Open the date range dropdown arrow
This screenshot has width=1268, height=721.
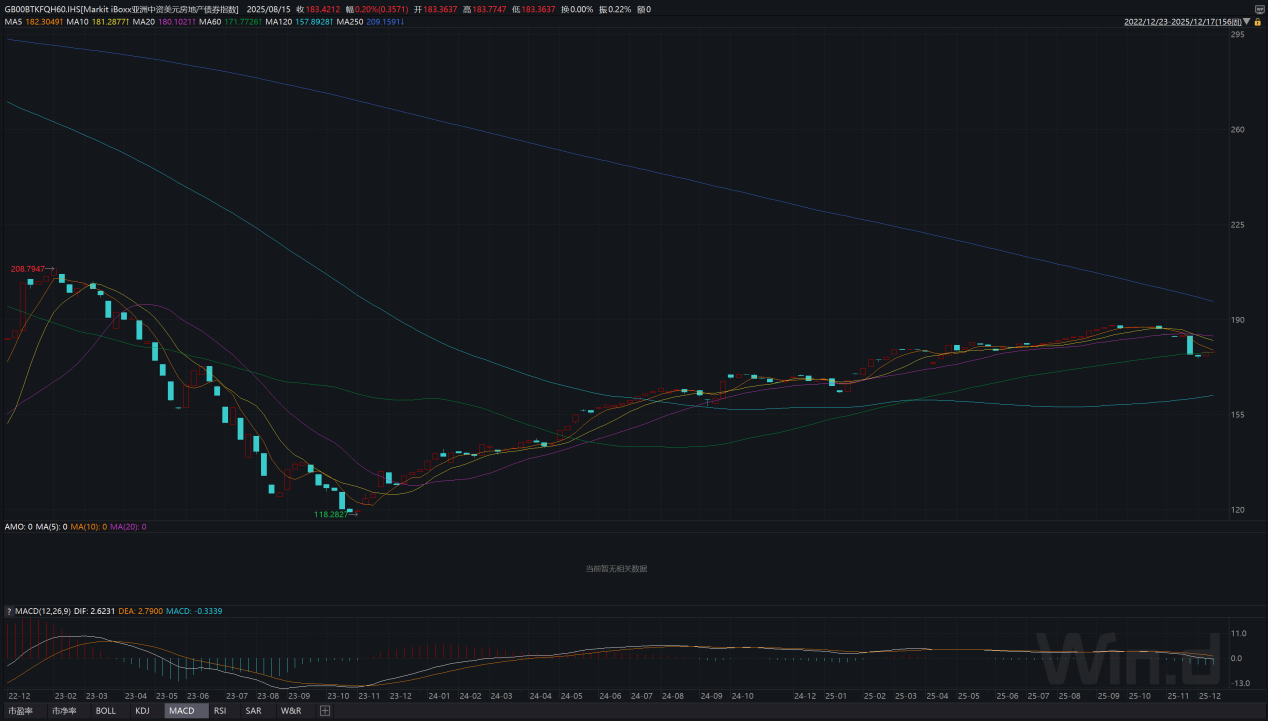(1246, 21)
